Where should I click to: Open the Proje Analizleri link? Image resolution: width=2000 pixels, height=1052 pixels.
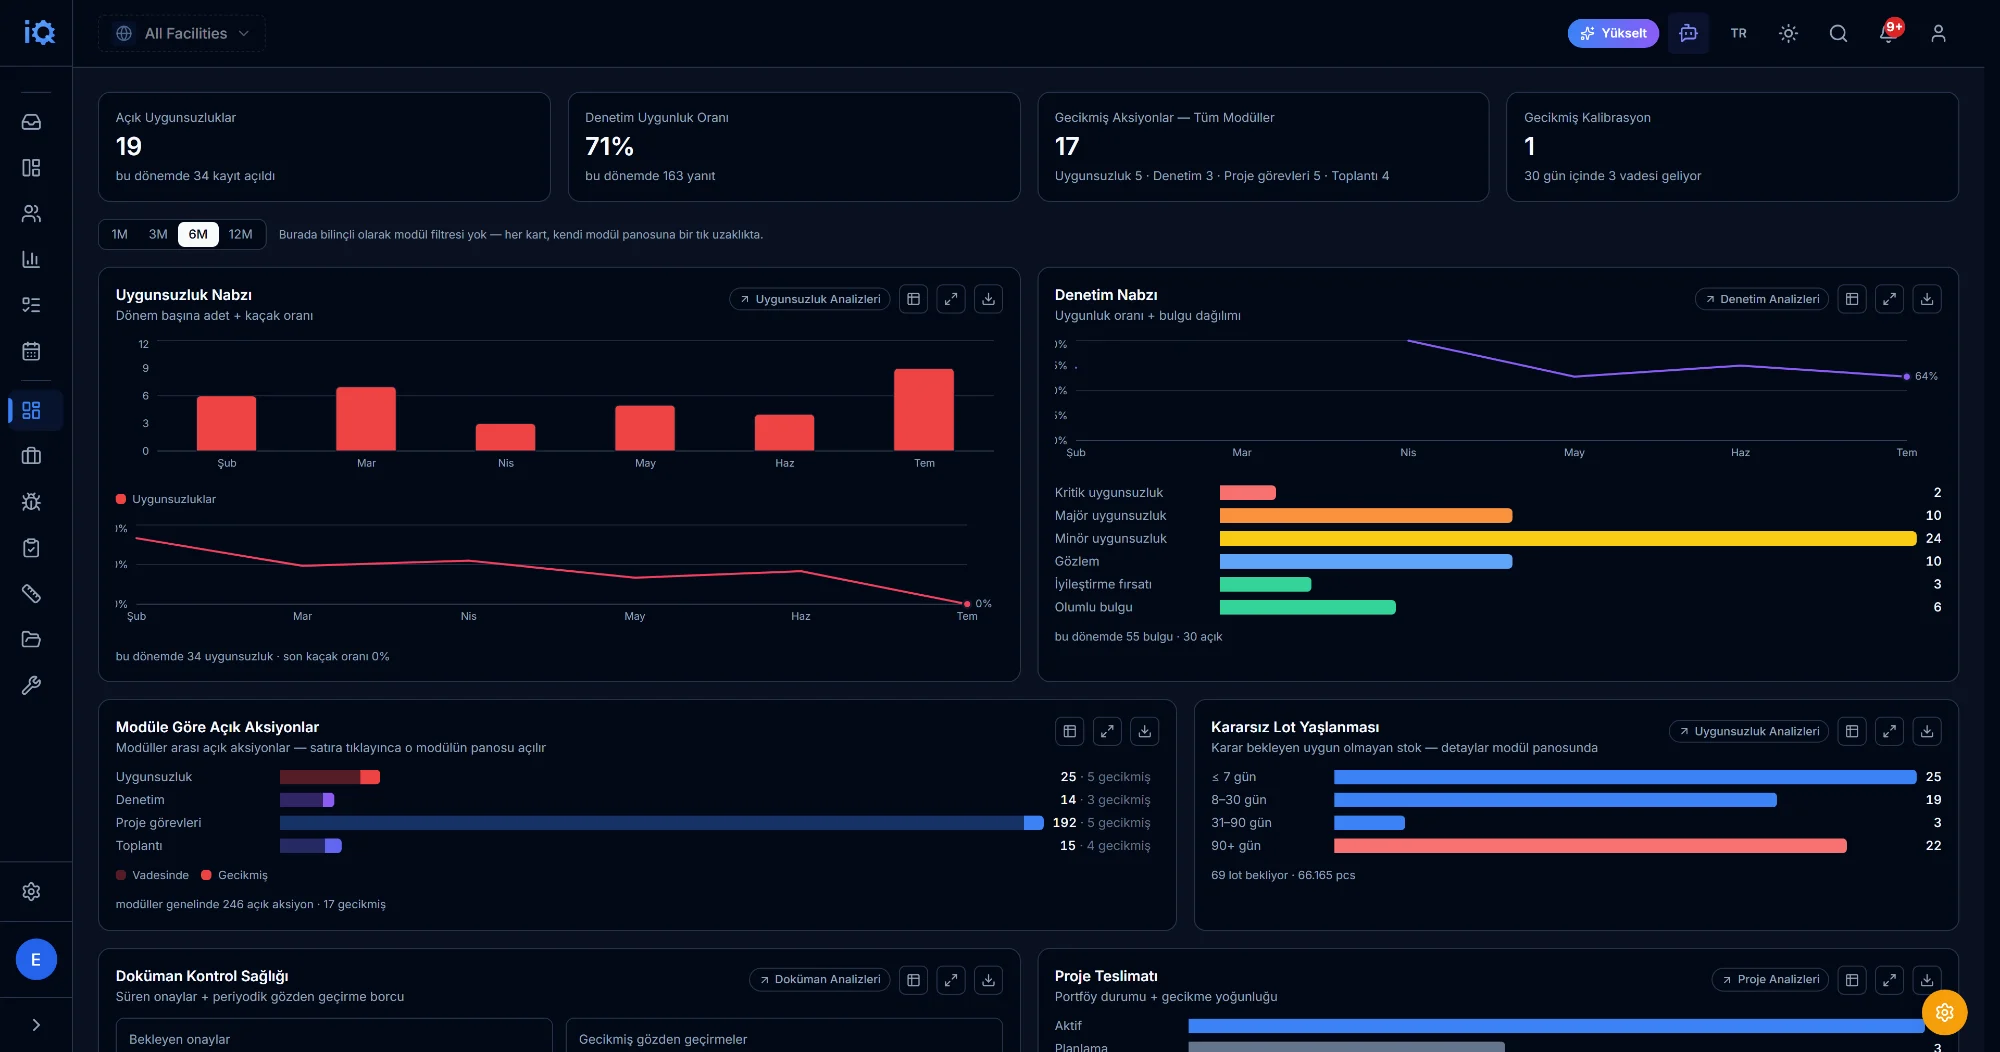tap(1770, 980)
